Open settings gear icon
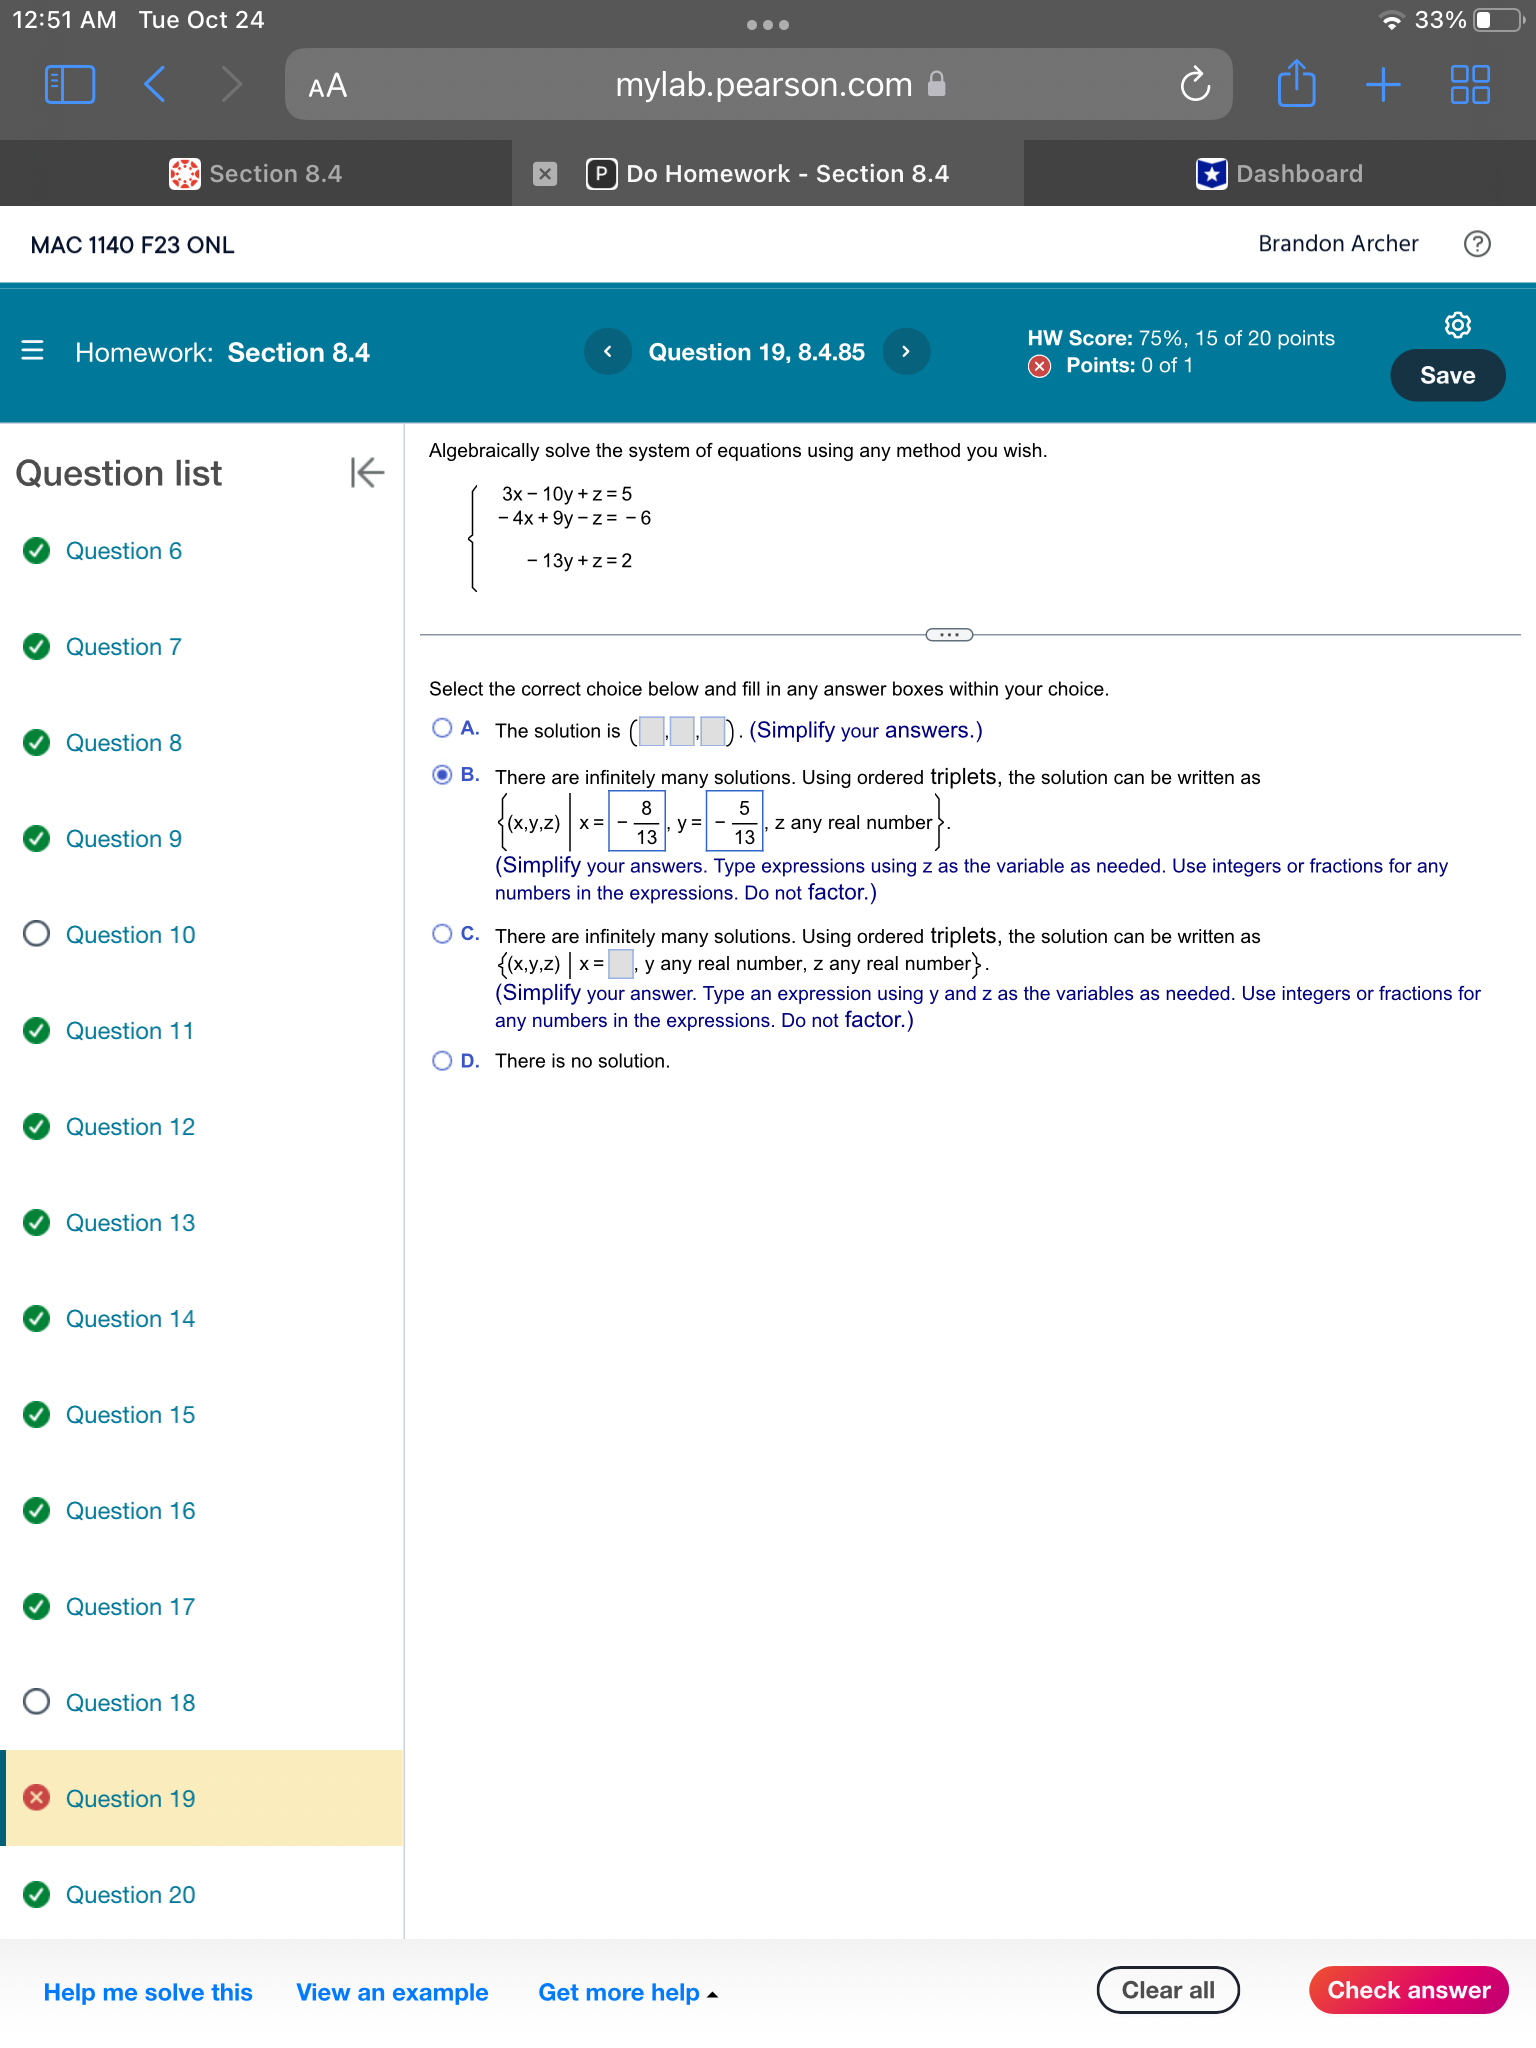 (1458, 325)
